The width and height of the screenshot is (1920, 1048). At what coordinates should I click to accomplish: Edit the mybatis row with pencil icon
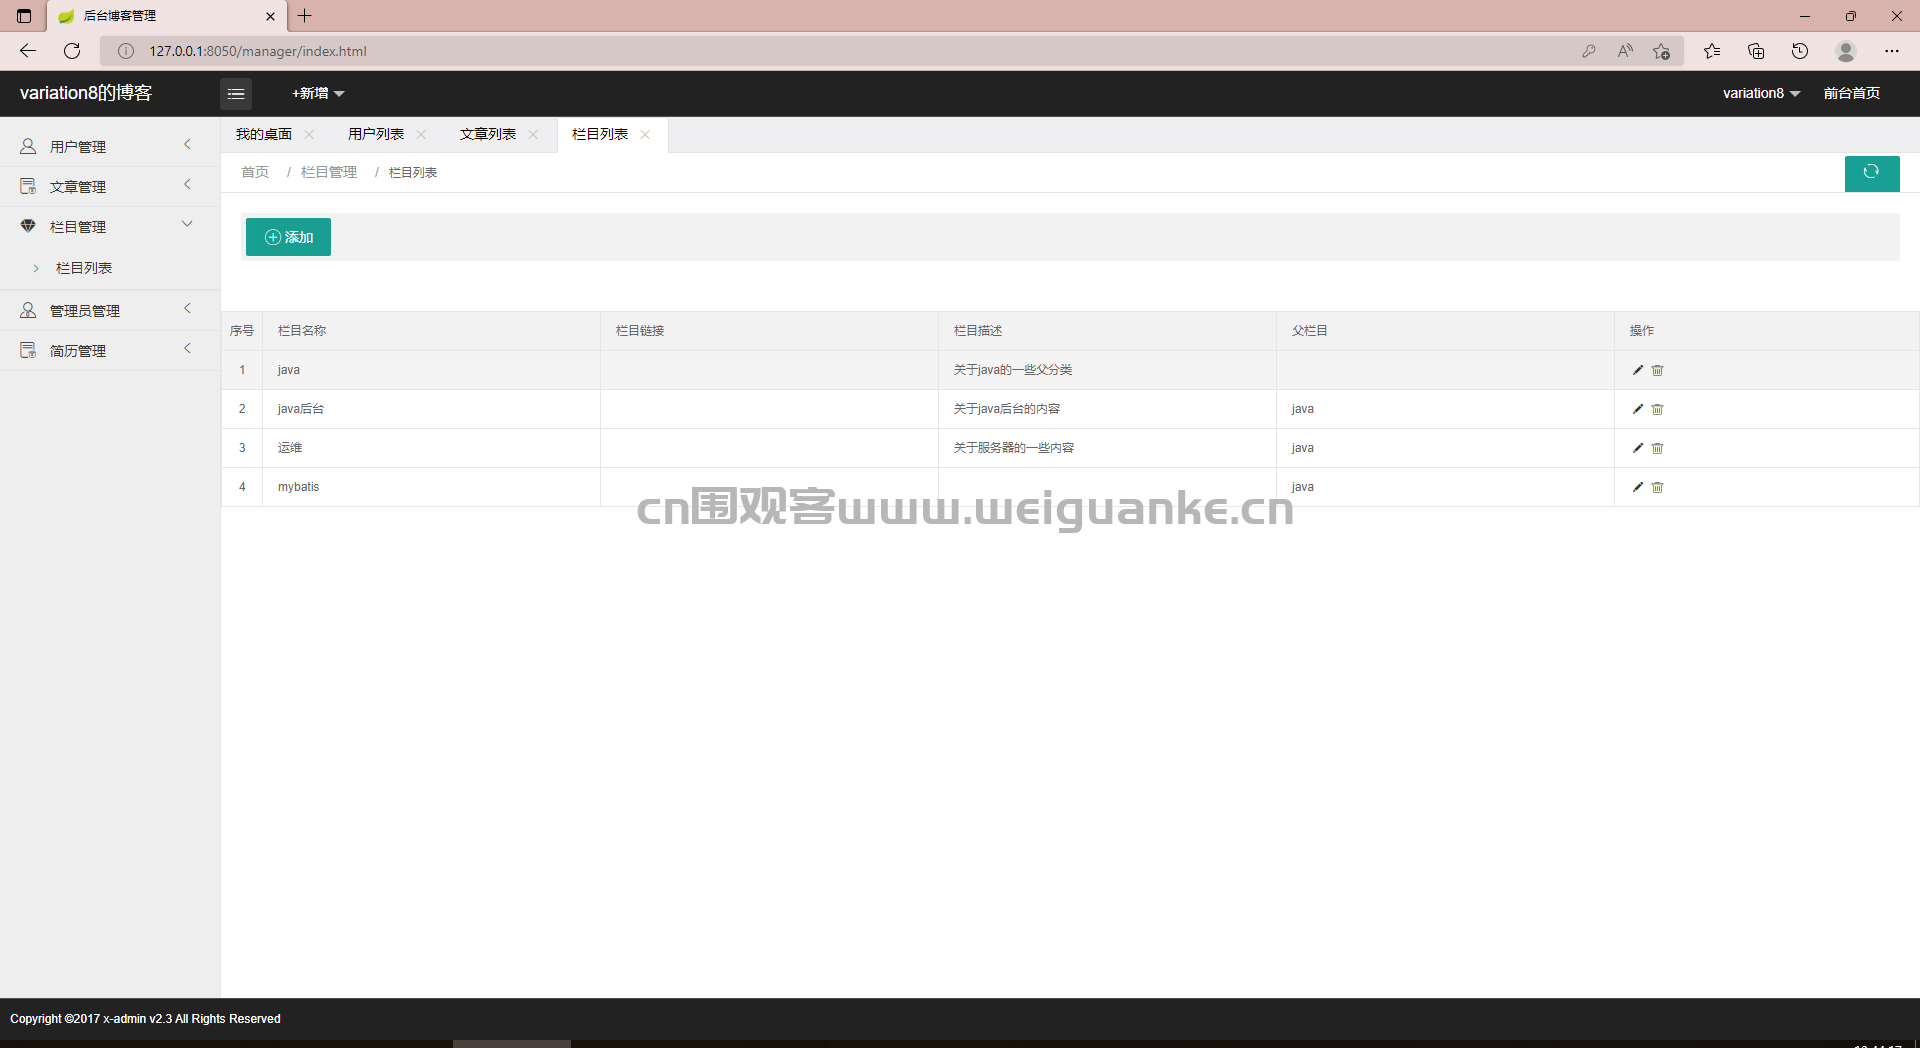1637,487
